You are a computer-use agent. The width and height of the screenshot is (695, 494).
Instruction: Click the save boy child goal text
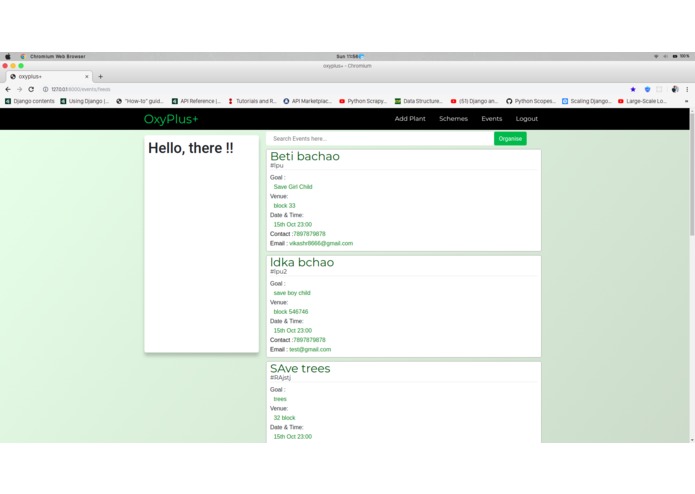tap(292, 293)
